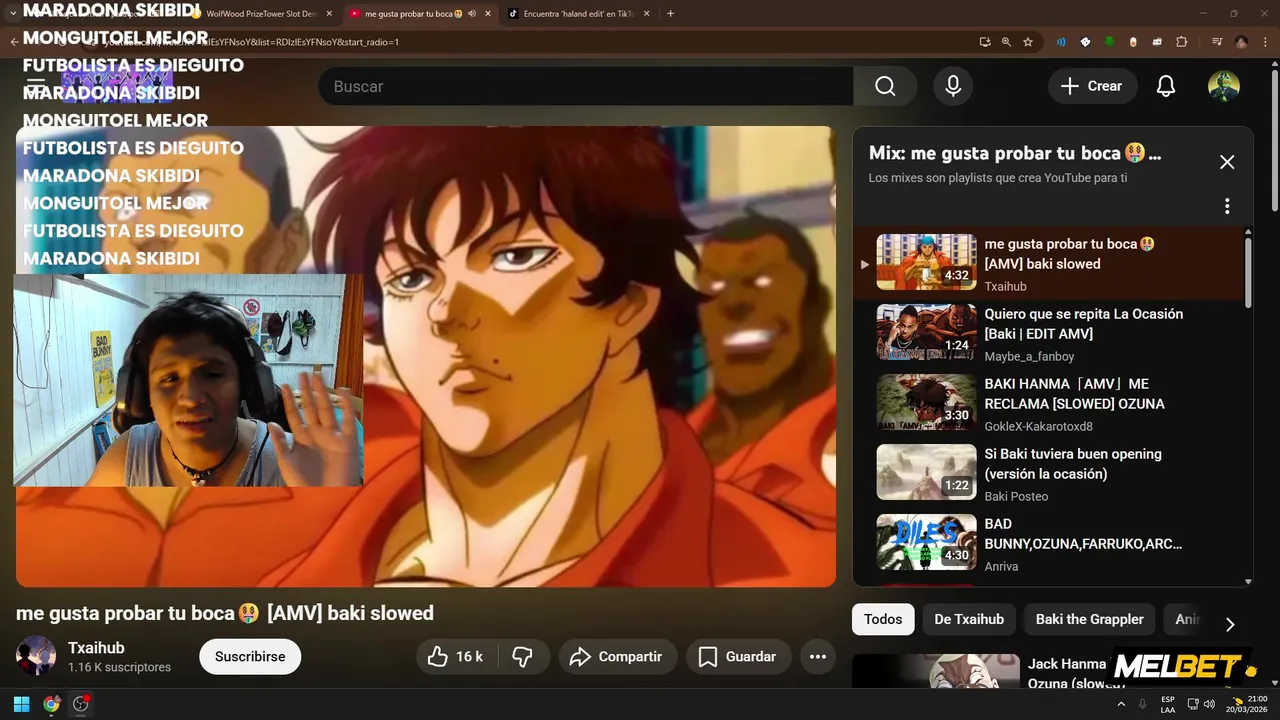Switch to the TikTok 'haland edit' tab
Viewport: 1280px width, 720px height.
coord(580,14)
